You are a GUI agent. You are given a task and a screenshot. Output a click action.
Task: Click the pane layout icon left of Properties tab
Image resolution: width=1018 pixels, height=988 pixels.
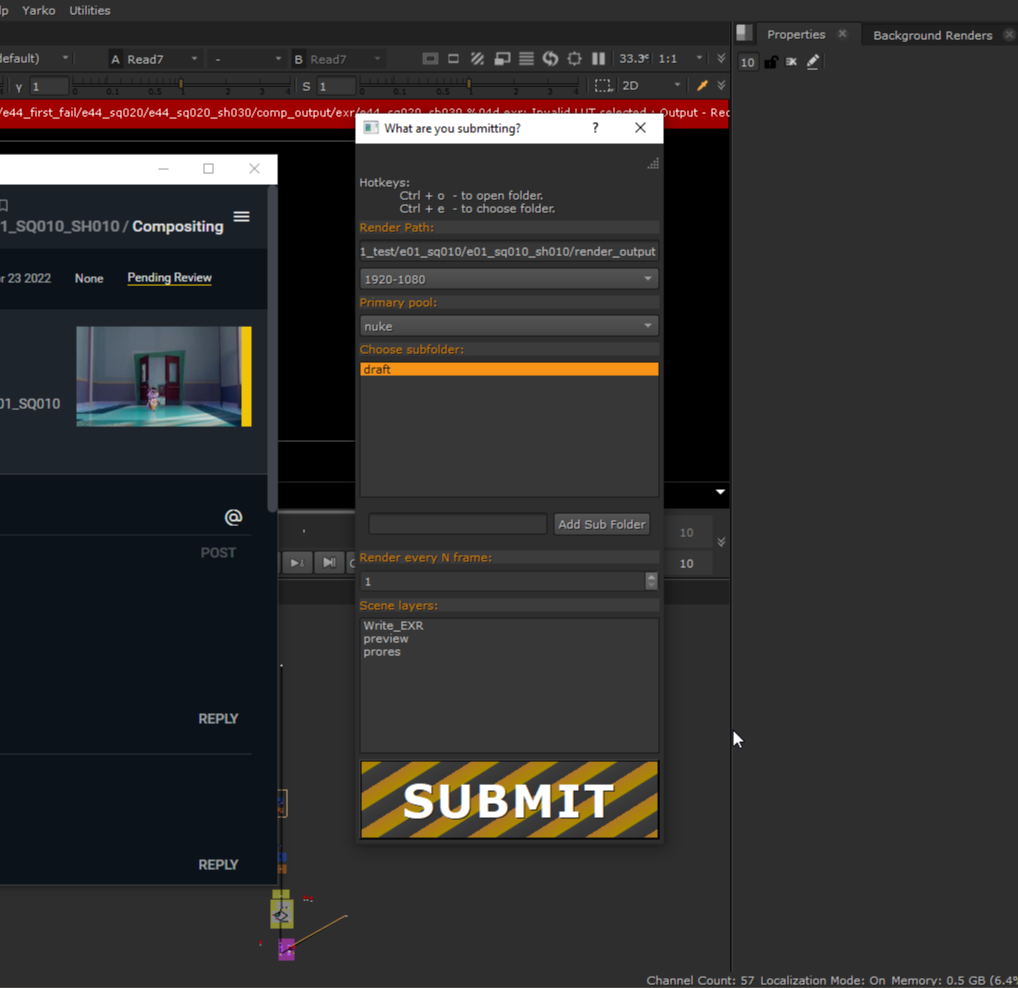(x=744, y=33)
